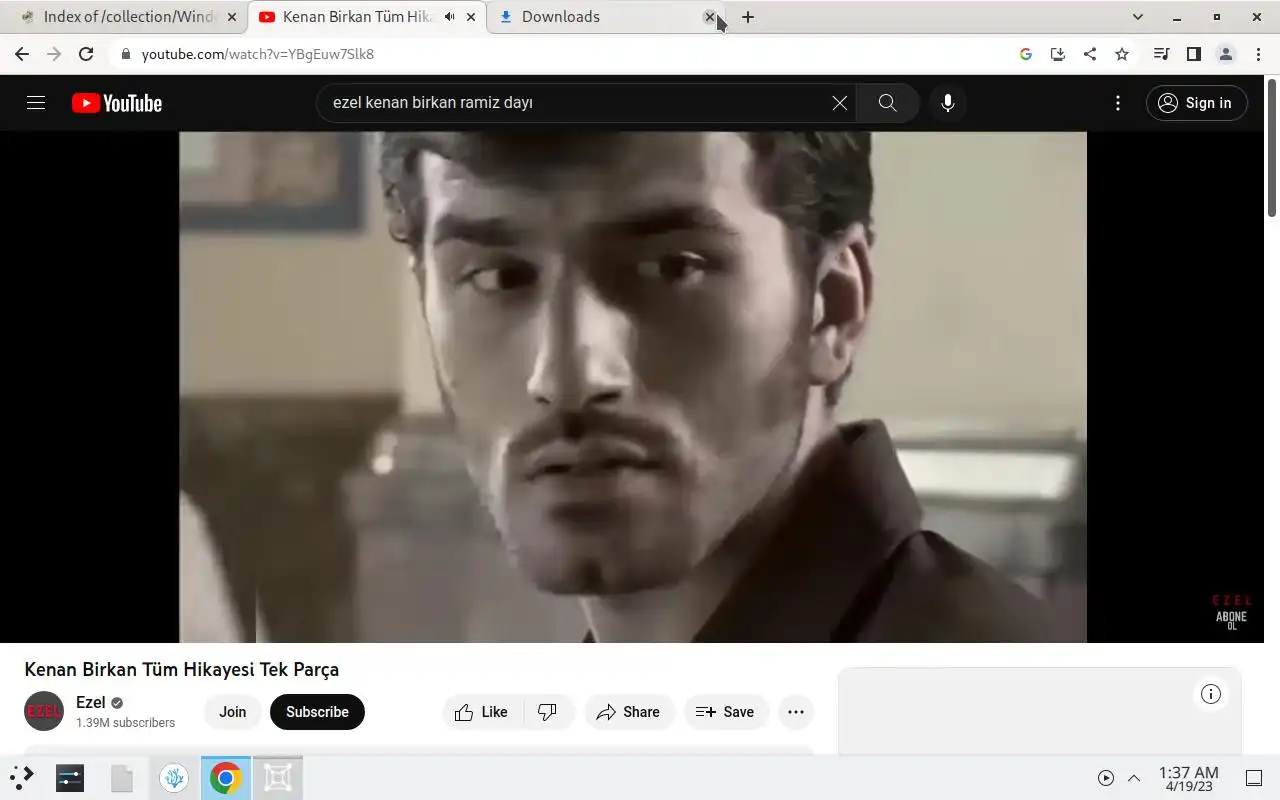Join the Ezel channel membership
1280x800 pixels.
(233, 712)
